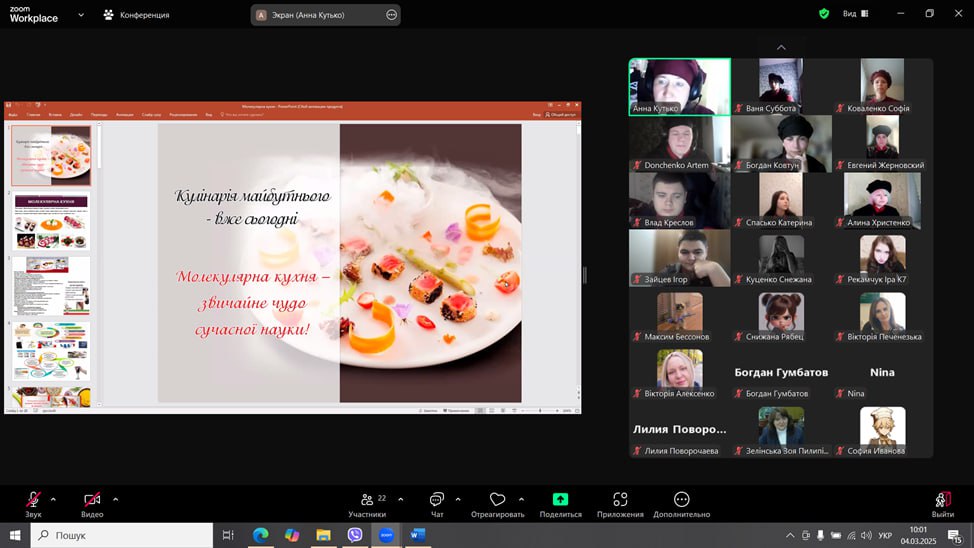Viewport: 974px width, 548px height.
Task: Open the Приложения apps icon
Action: (x=620, y=500)
